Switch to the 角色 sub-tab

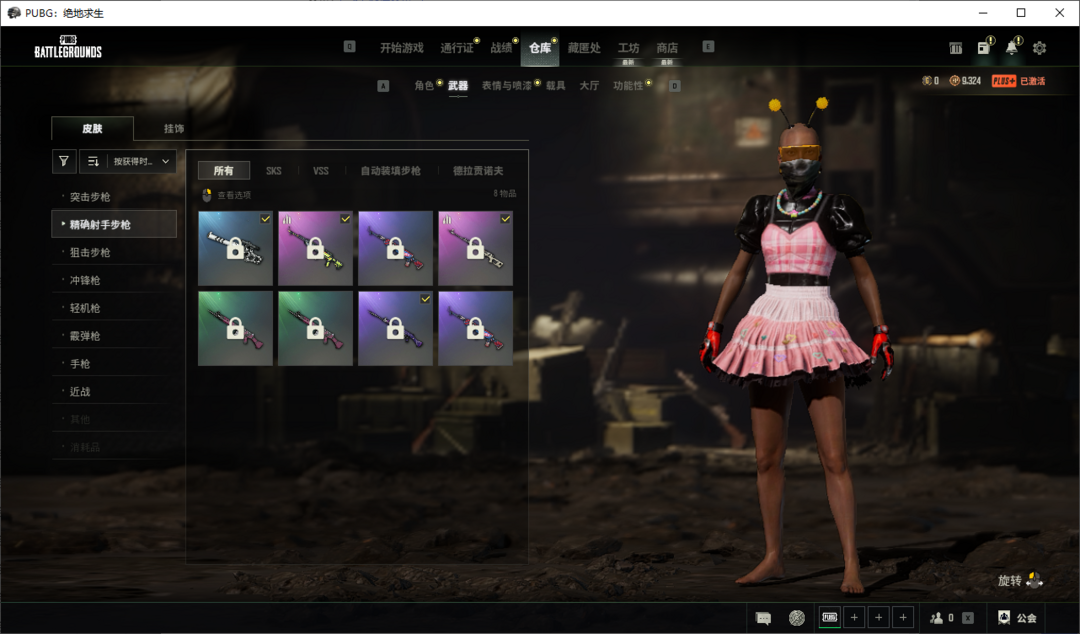(x=424, y=85)
